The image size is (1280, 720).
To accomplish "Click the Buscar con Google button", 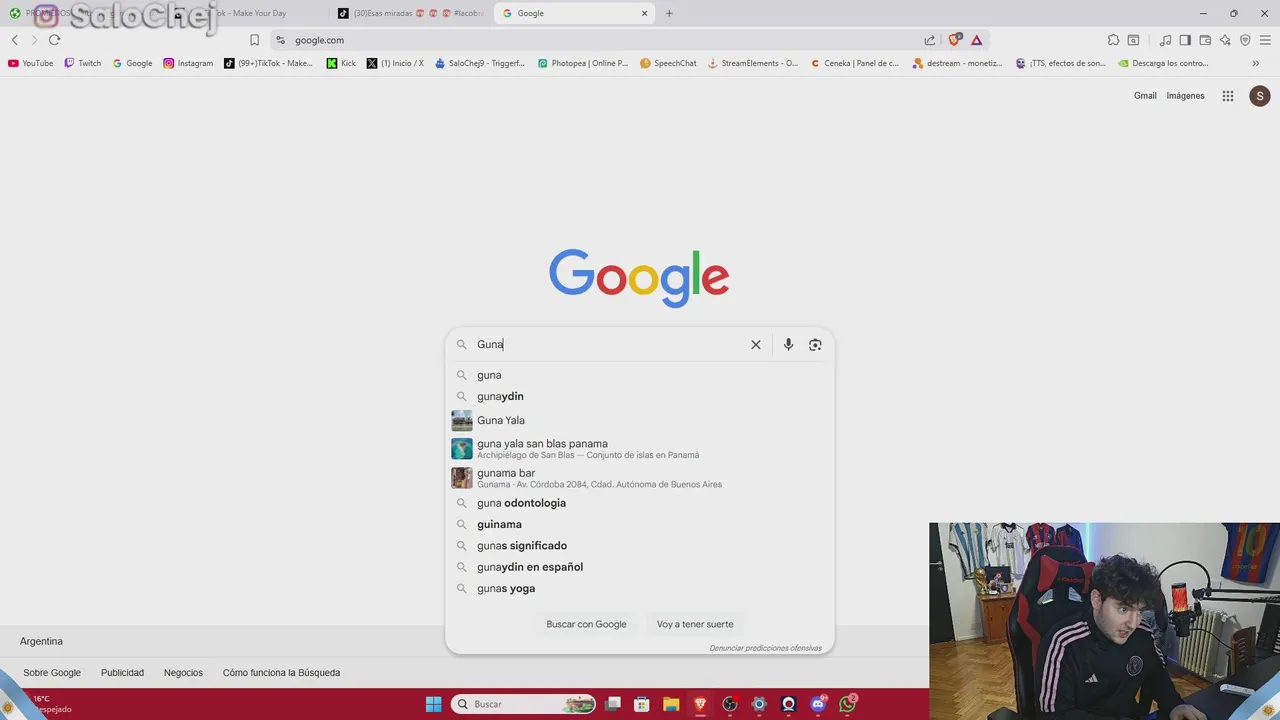I will 586,624.
